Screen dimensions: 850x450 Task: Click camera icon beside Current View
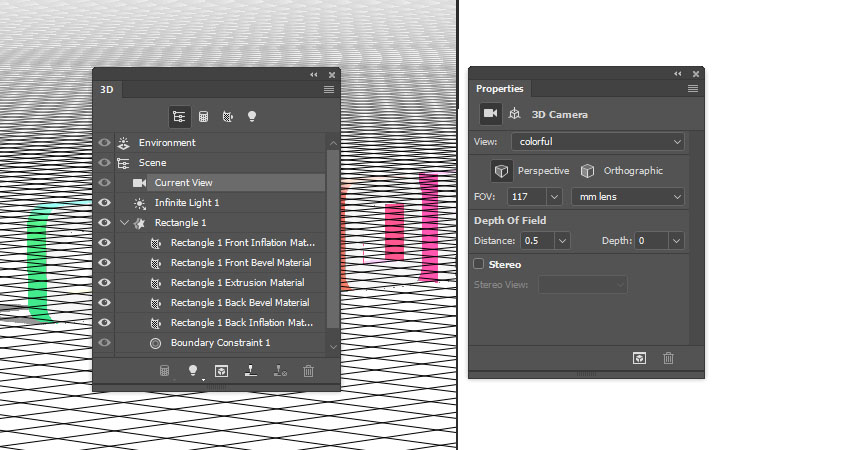[x=139, y=183]
